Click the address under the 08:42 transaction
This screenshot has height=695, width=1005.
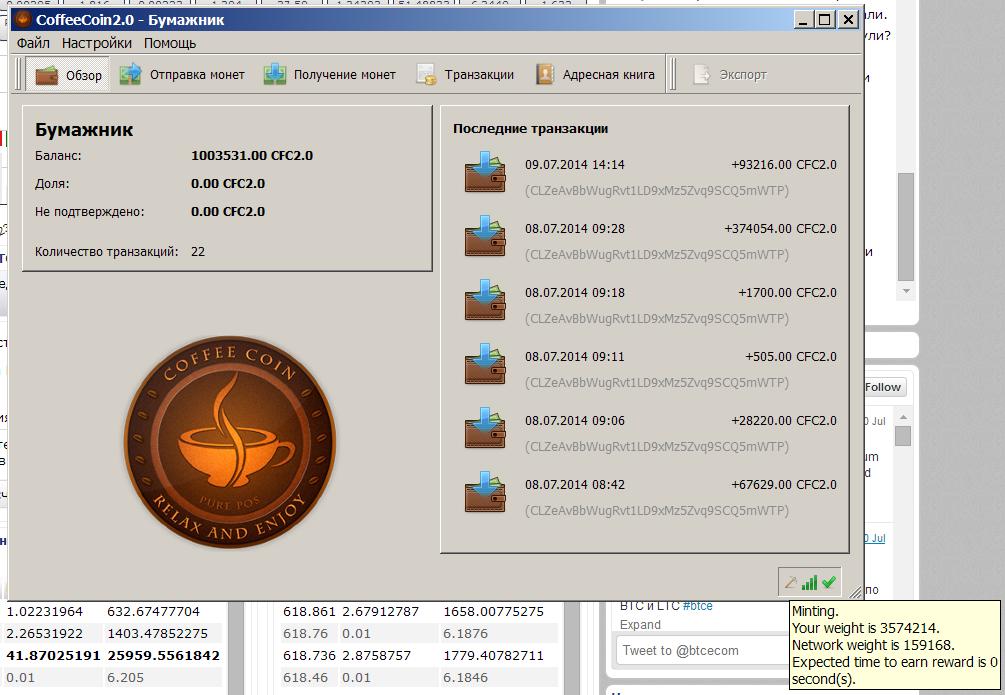[657, 511]
